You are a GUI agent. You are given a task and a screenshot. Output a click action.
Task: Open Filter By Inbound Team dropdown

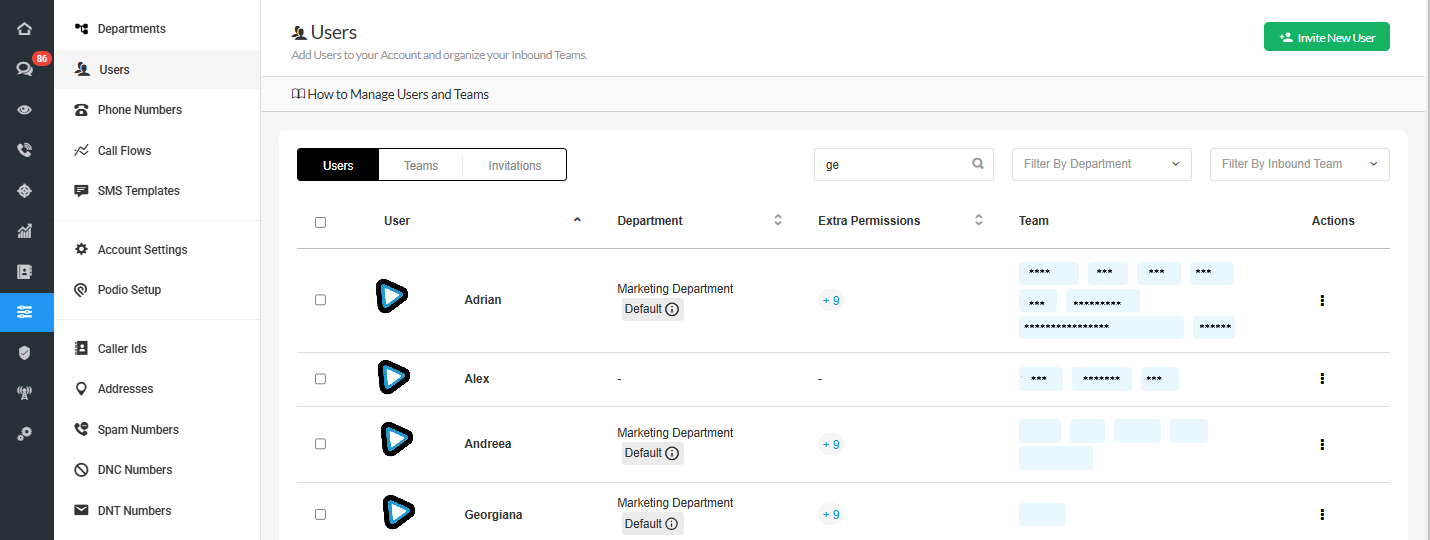tap(1299, 164)
